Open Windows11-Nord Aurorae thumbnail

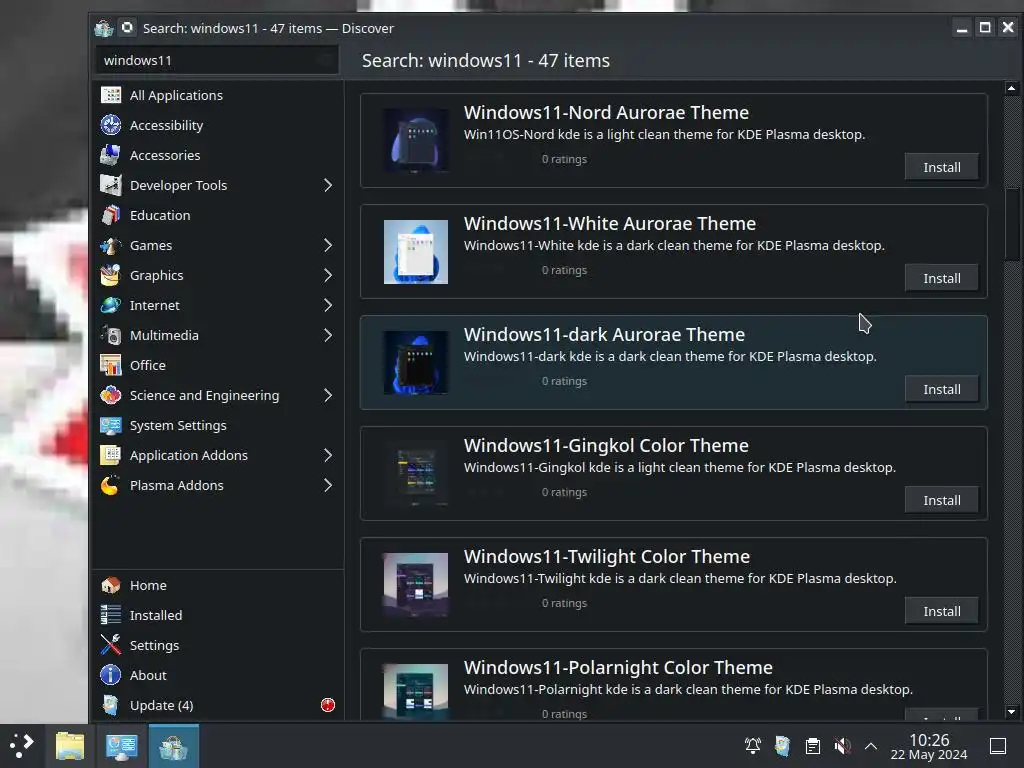tap(416, 140)
